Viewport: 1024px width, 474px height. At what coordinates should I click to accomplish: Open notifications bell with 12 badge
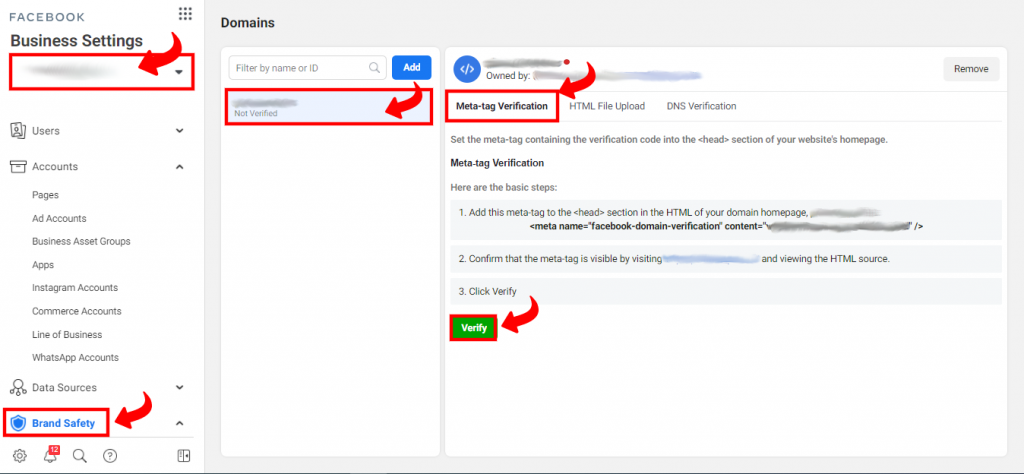(x=50, y=455)
